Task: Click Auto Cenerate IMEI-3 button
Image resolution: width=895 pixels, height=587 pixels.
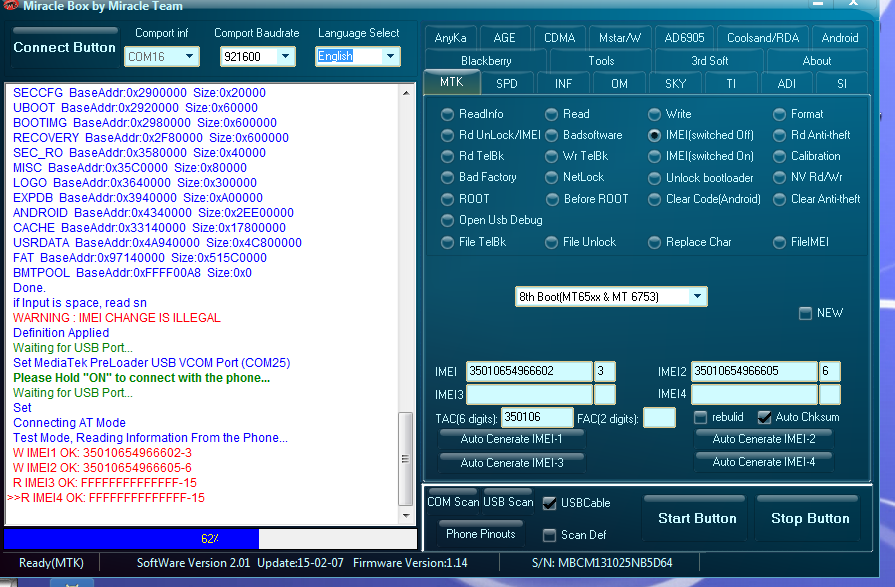Action: [511, 463]
